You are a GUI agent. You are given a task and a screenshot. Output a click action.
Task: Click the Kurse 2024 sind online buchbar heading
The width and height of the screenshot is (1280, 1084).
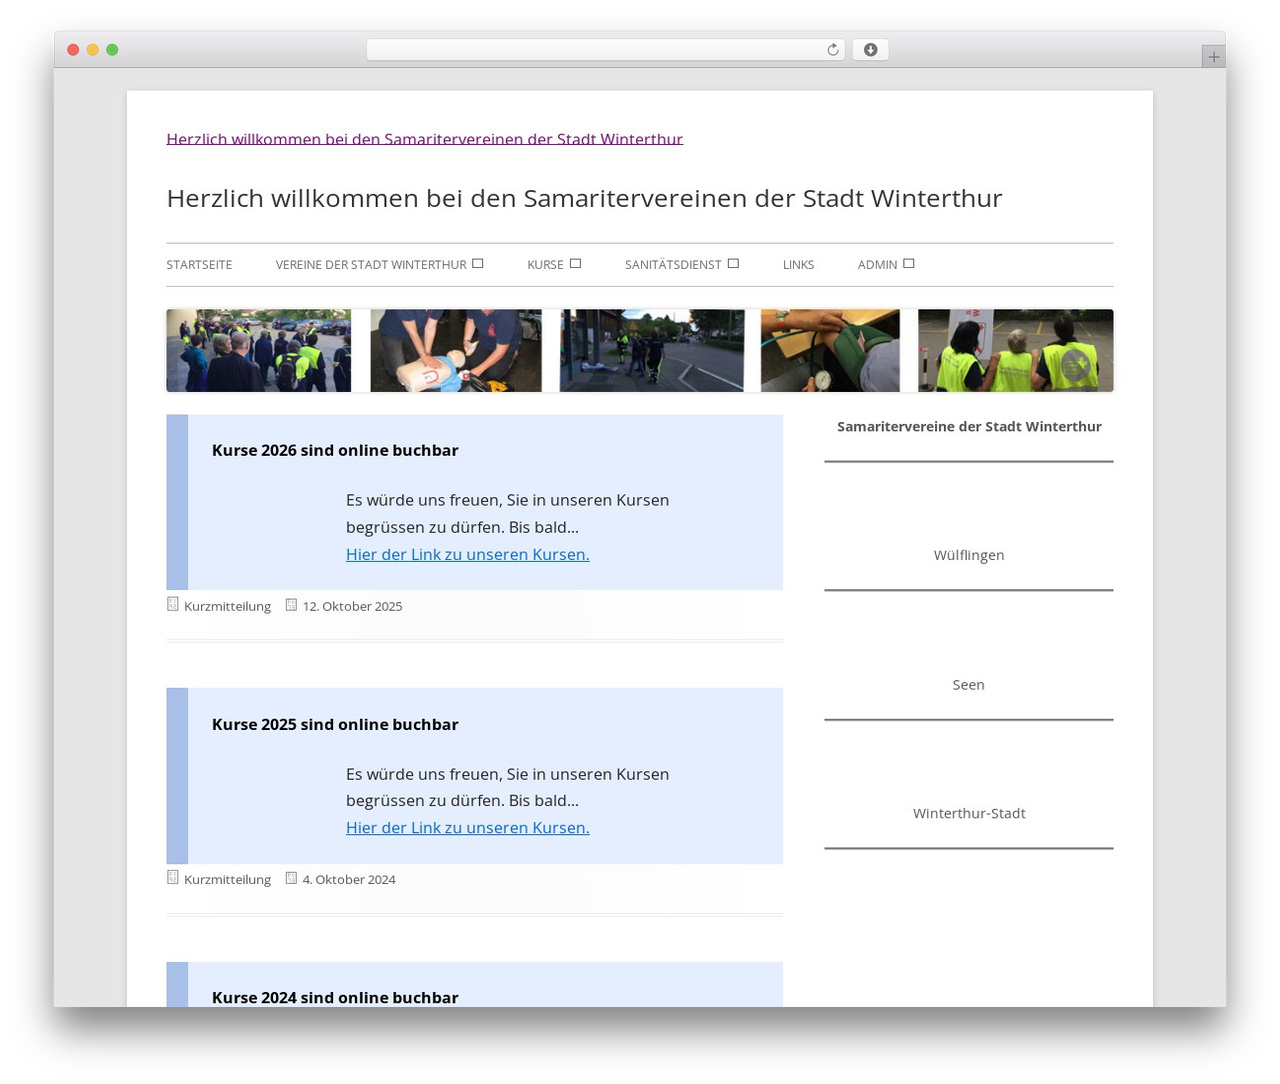click(x=335, y=997)
